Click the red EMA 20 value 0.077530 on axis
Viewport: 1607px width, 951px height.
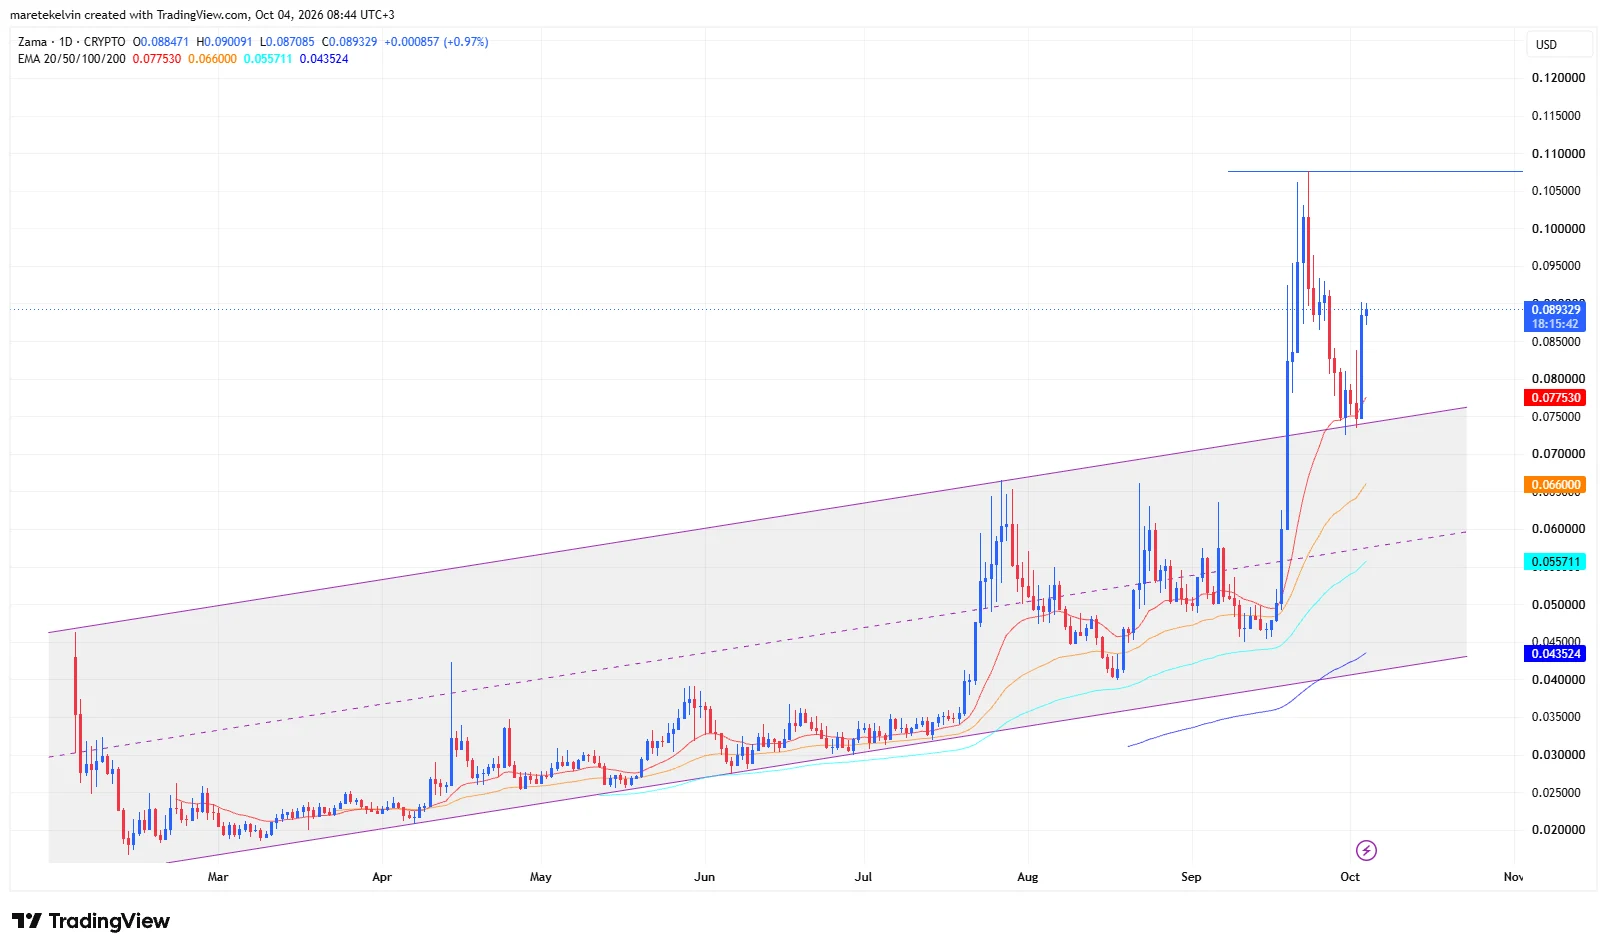pyautogui.click(x=1555, y=398)
